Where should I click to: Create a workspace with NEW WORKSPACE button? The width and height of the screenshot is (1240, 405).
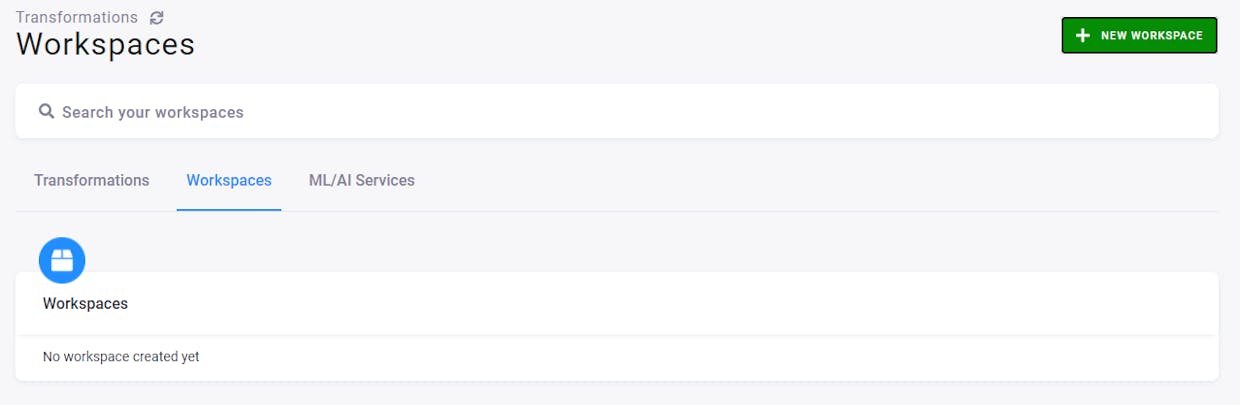[x=1139, y=35]
